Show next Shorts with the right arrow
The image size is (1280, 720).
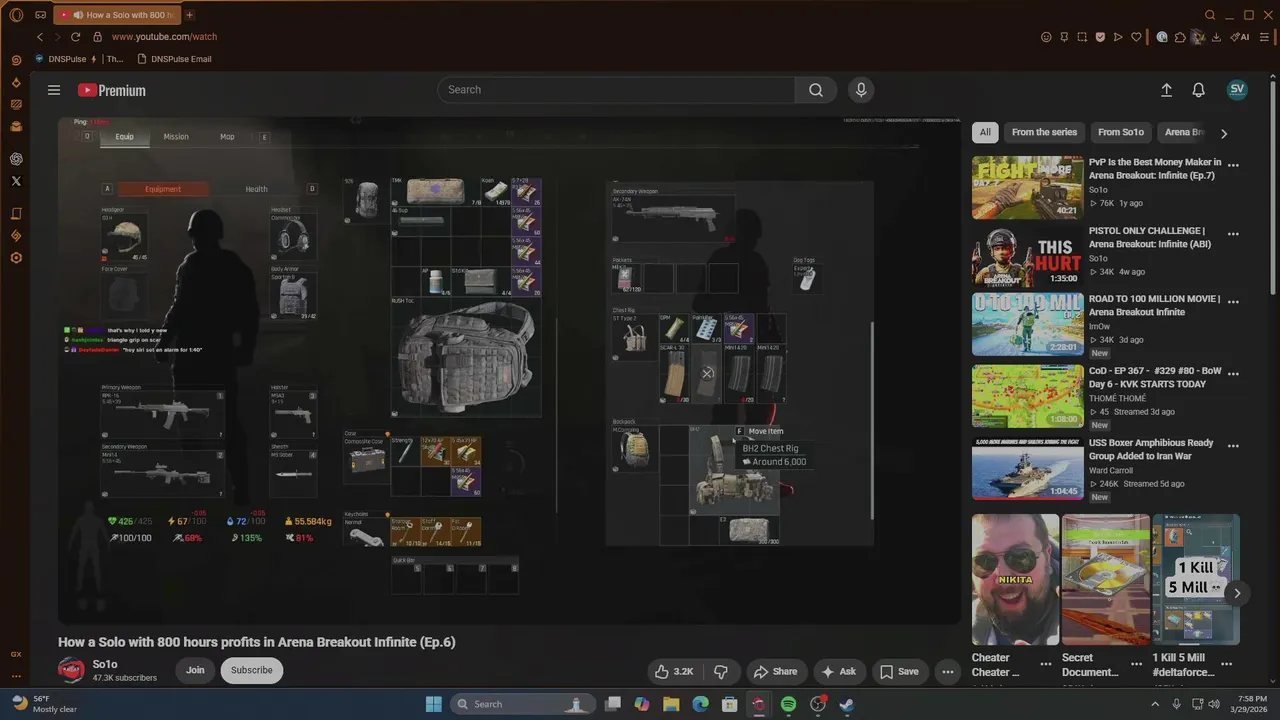[1237, 593]
